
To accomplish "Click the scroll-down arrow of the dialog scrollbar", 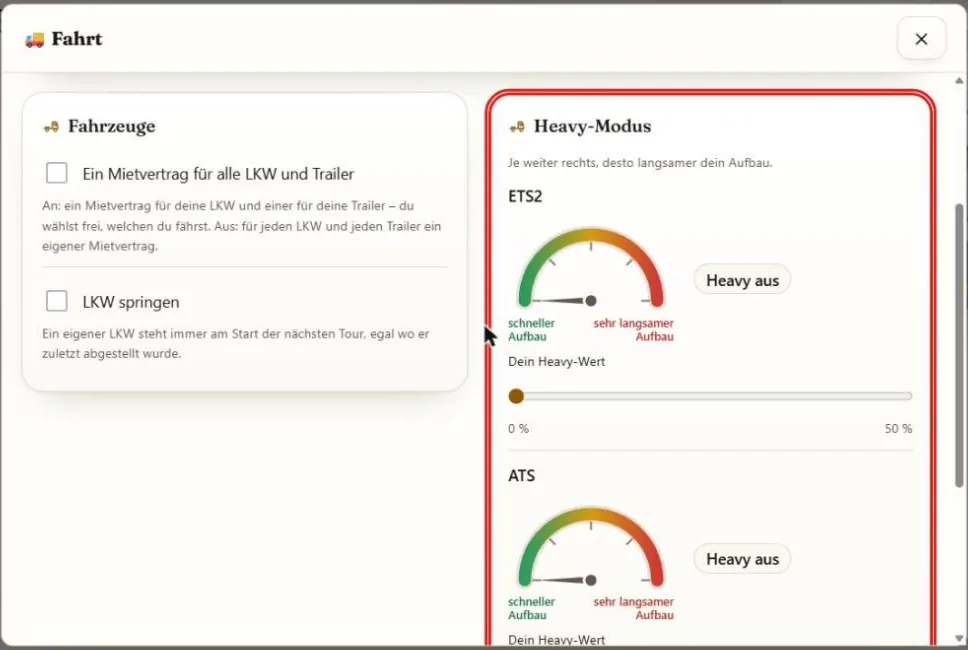I will point(959,638).
